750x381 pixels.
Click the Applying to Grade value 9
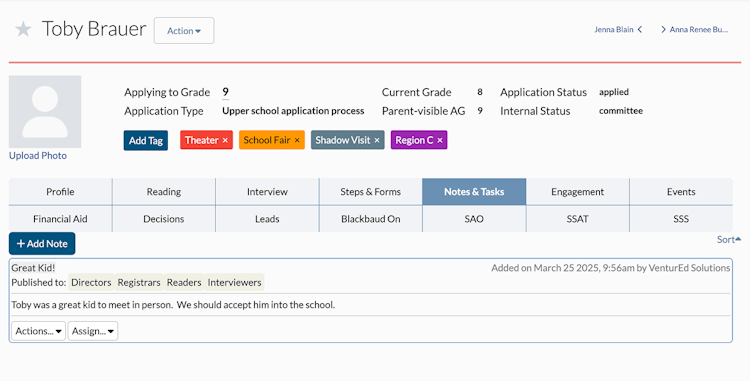(x=225, y=92)
